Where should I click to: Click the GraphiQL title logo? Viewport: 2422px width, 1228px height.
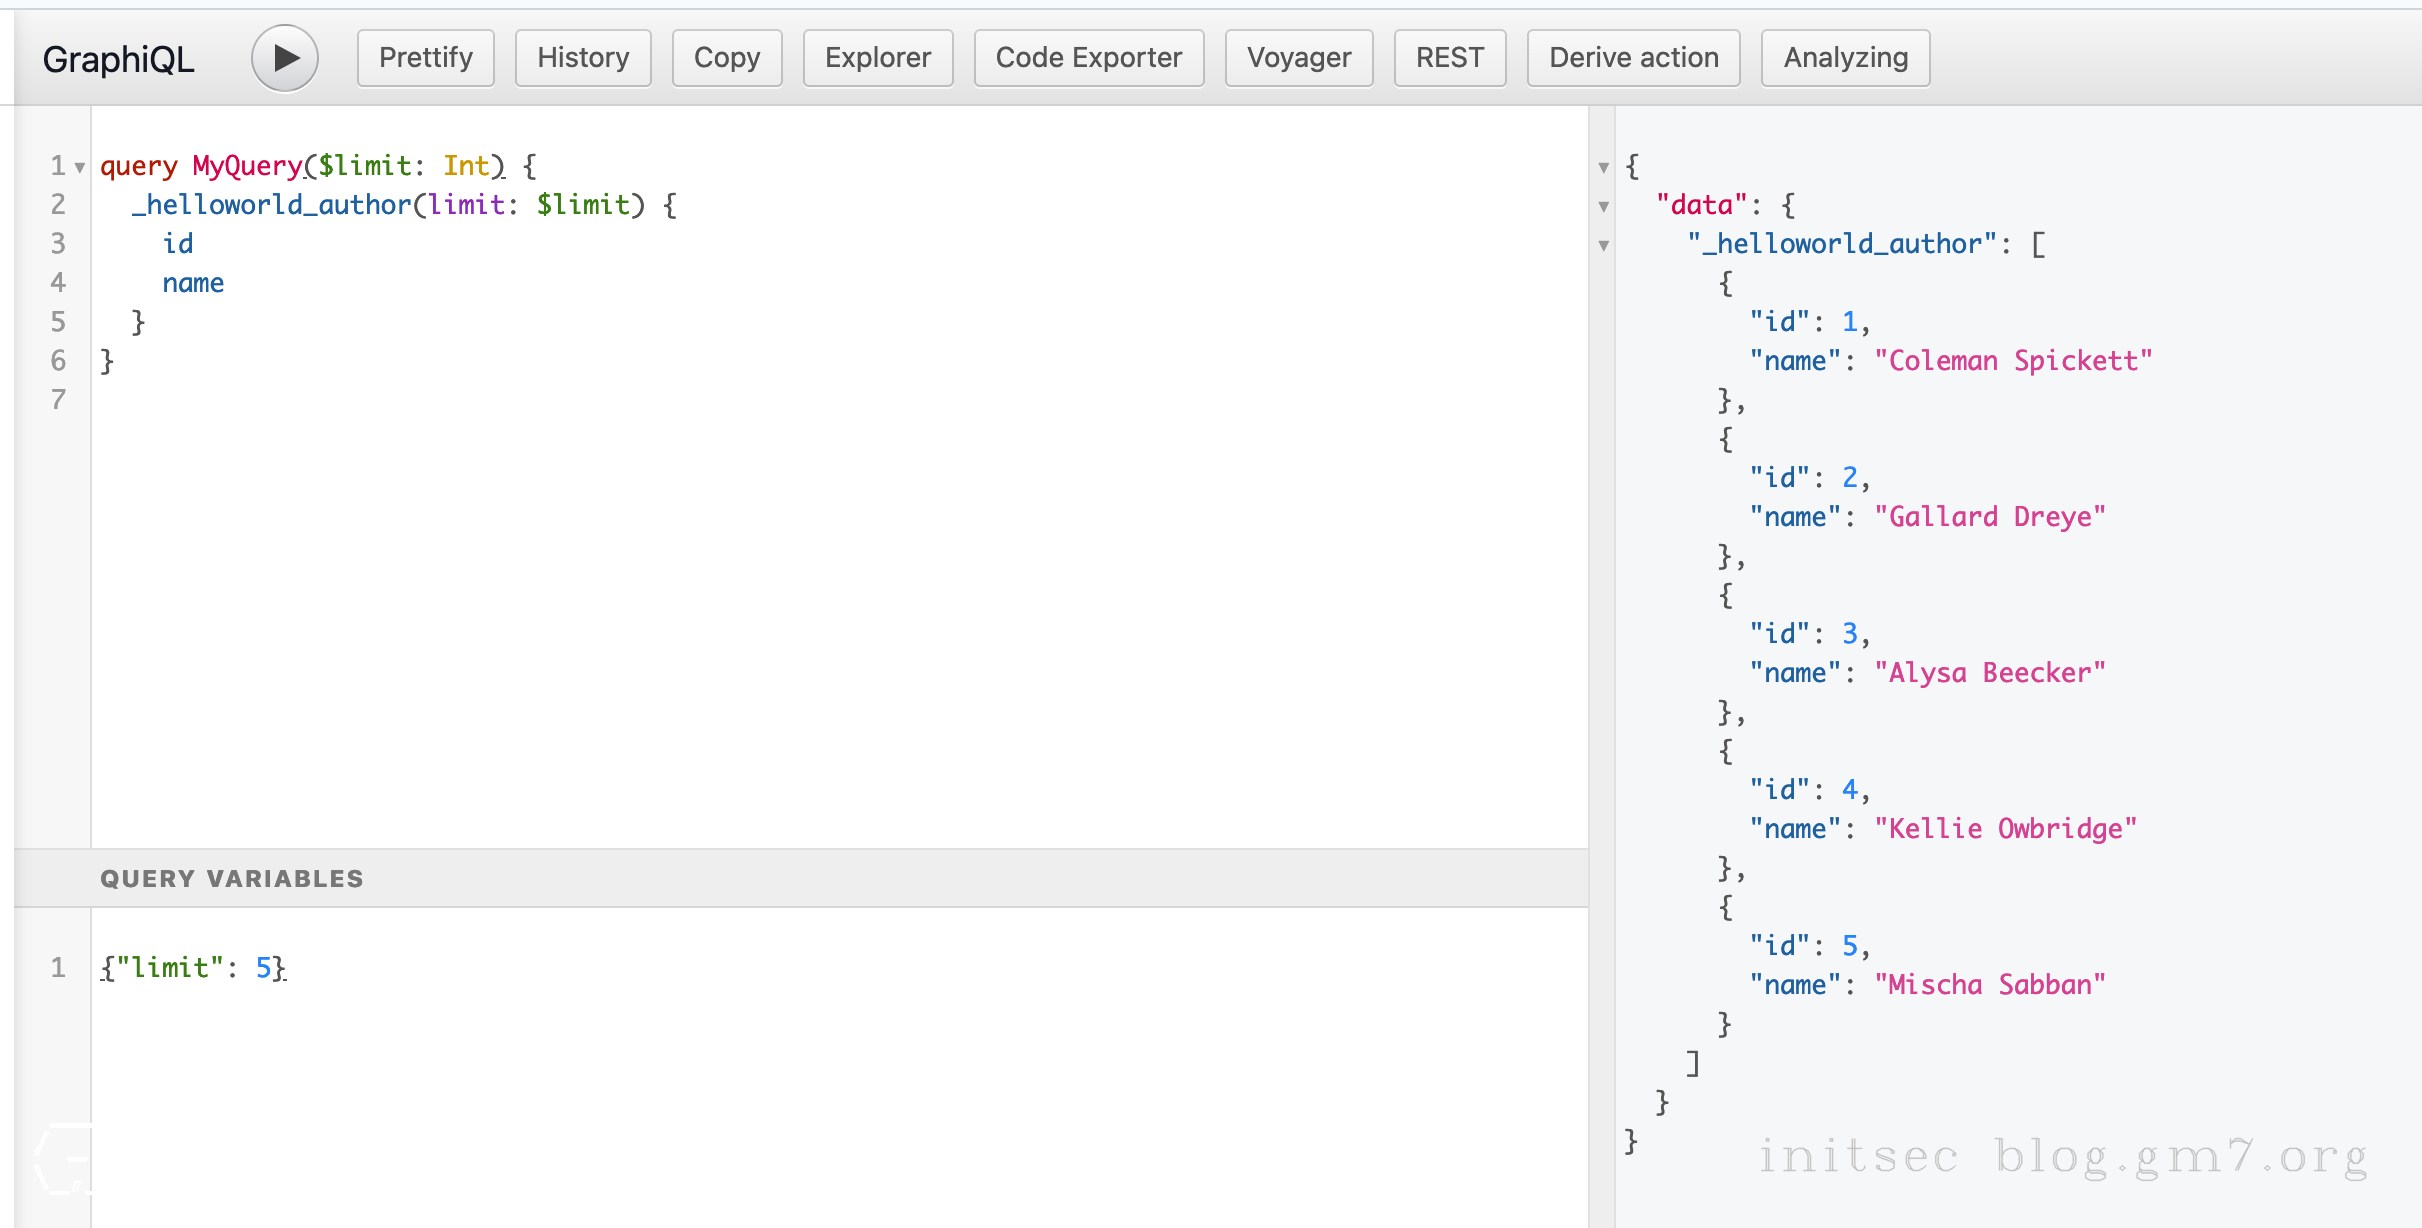(118, 59)
